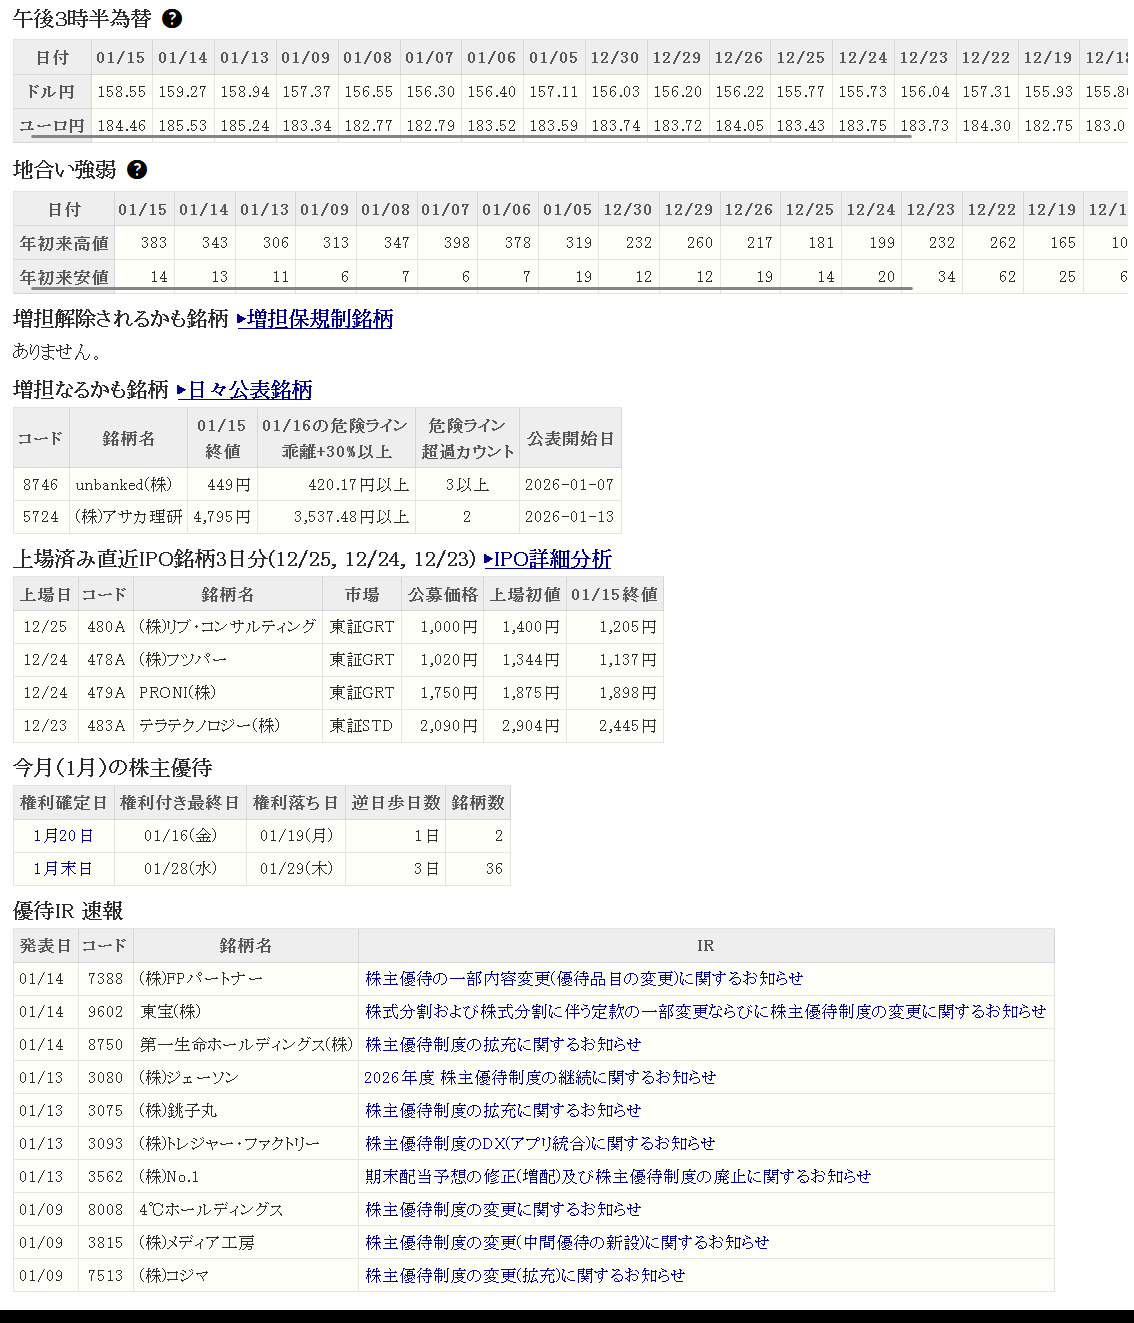Open コジマ benefit expansion notice link
Image resolution: width=1134 pixels, height=1323 pixels.
pos(525,1276)
